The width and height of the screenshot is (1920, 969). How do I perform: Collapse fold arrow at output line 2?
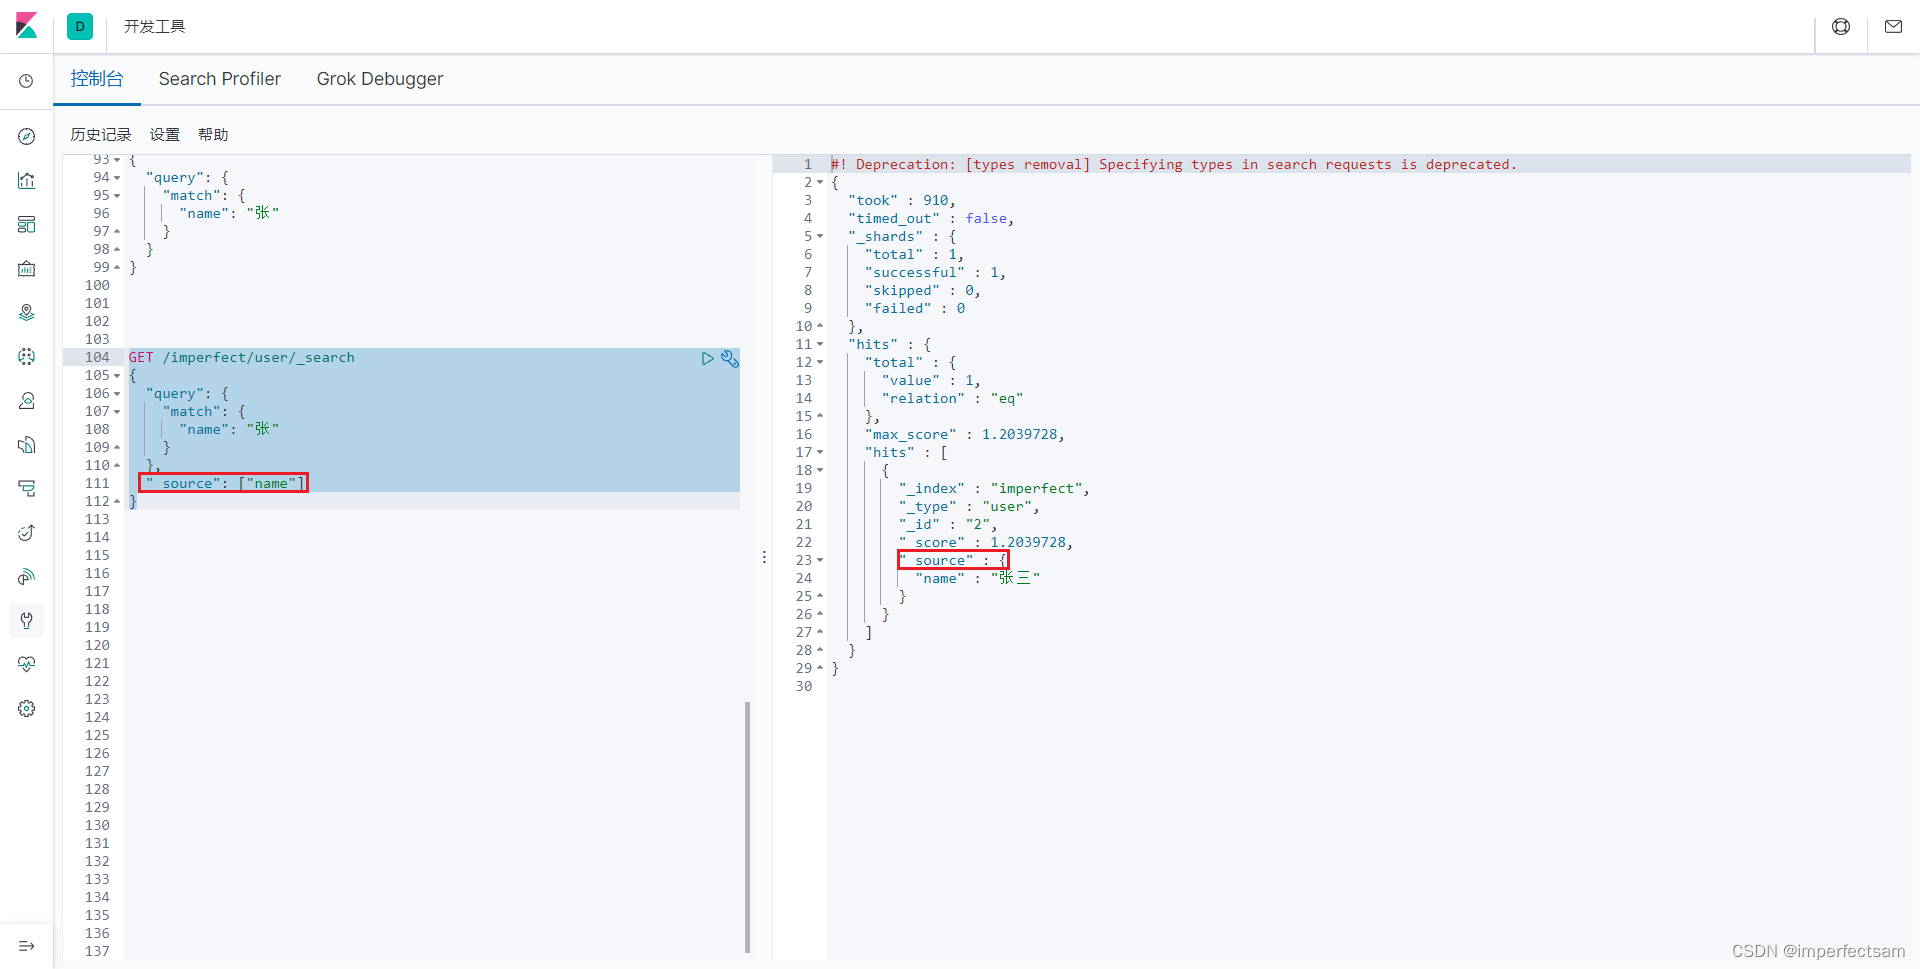820,183
